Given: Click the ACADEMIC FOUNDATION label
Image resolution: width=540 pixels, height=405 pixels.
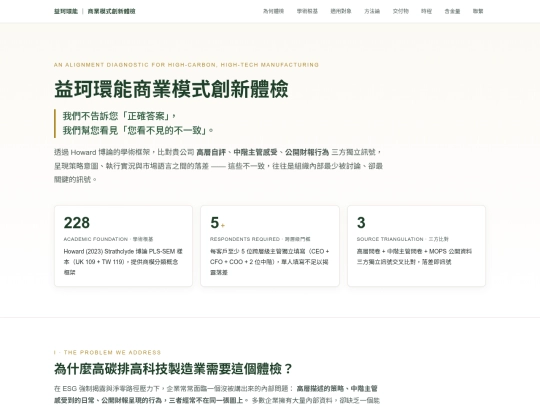Looking at the screenshot, I should 108,239.
